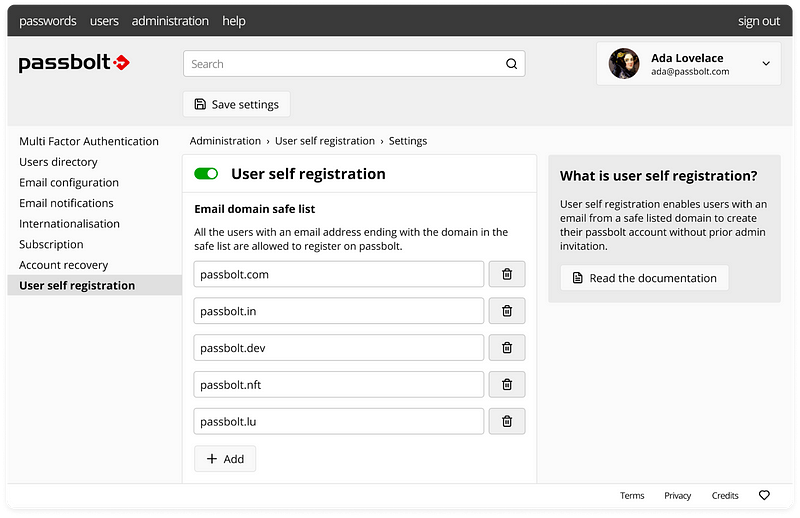
Task: Click the passbolt.nft domain field
Action: 339,384
